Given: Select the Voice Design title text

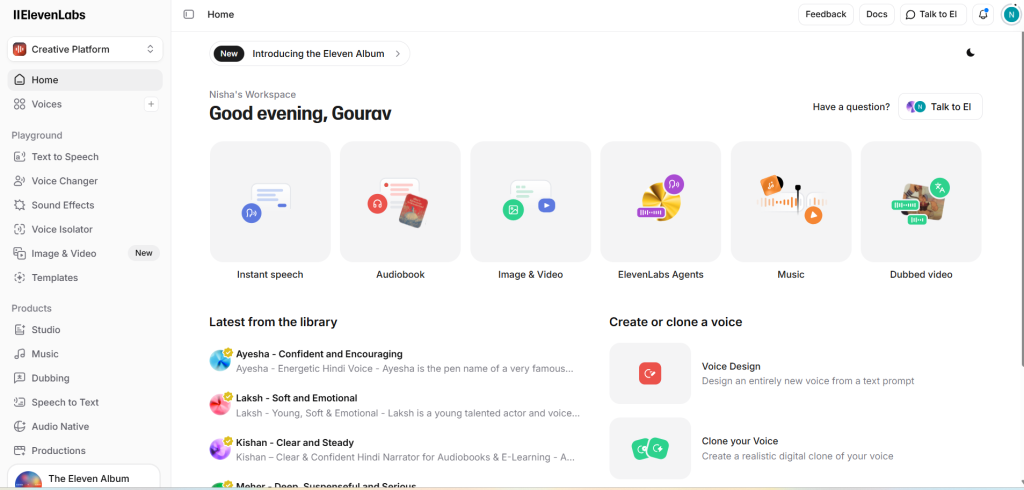Looking at the screenshot, I should pyautogui.click(x=731, y=367).
